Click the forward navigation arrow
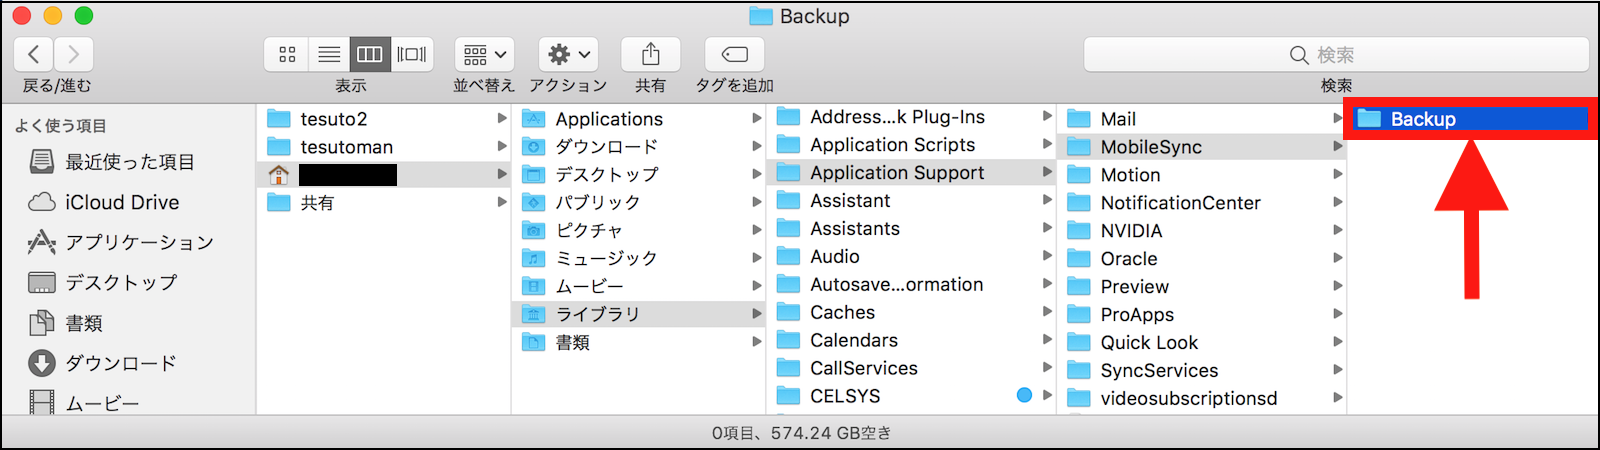The image size is (1600, 450). (73, 54)
